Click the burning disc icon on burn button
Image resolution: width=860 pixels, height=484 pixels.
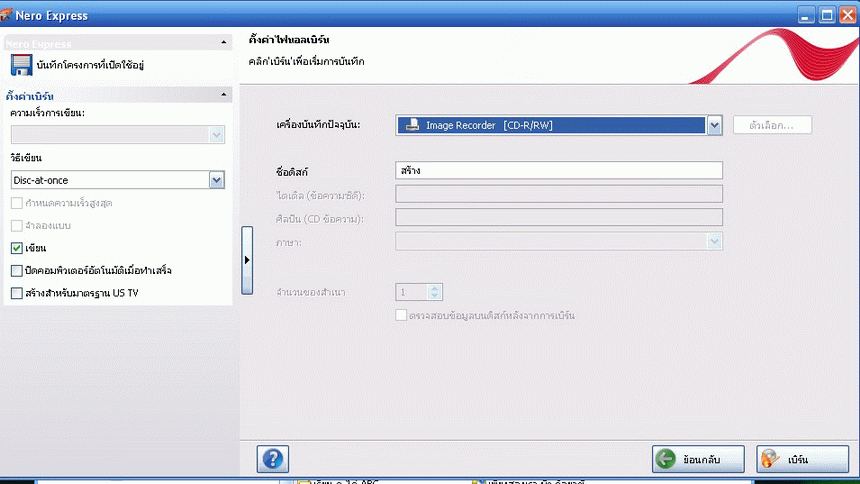point(771,459)
